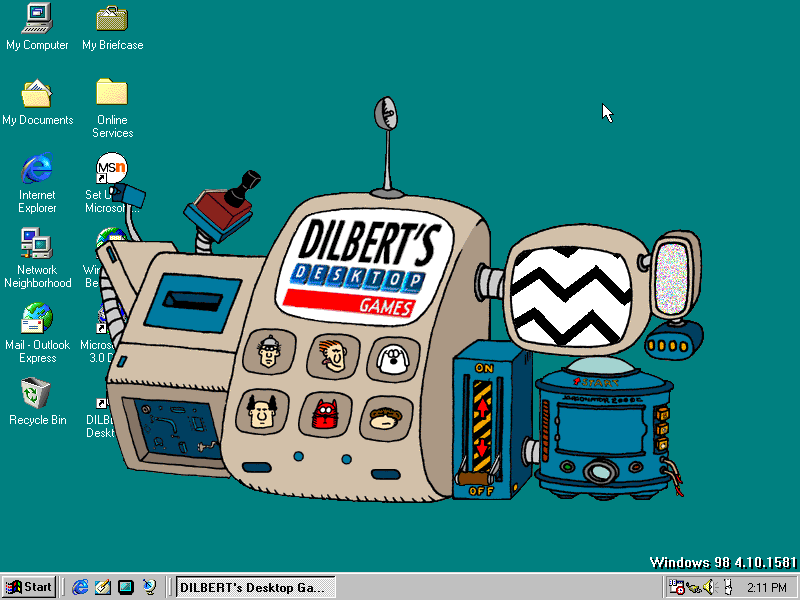Click the white tray icon left of the clock

point(728,587)
